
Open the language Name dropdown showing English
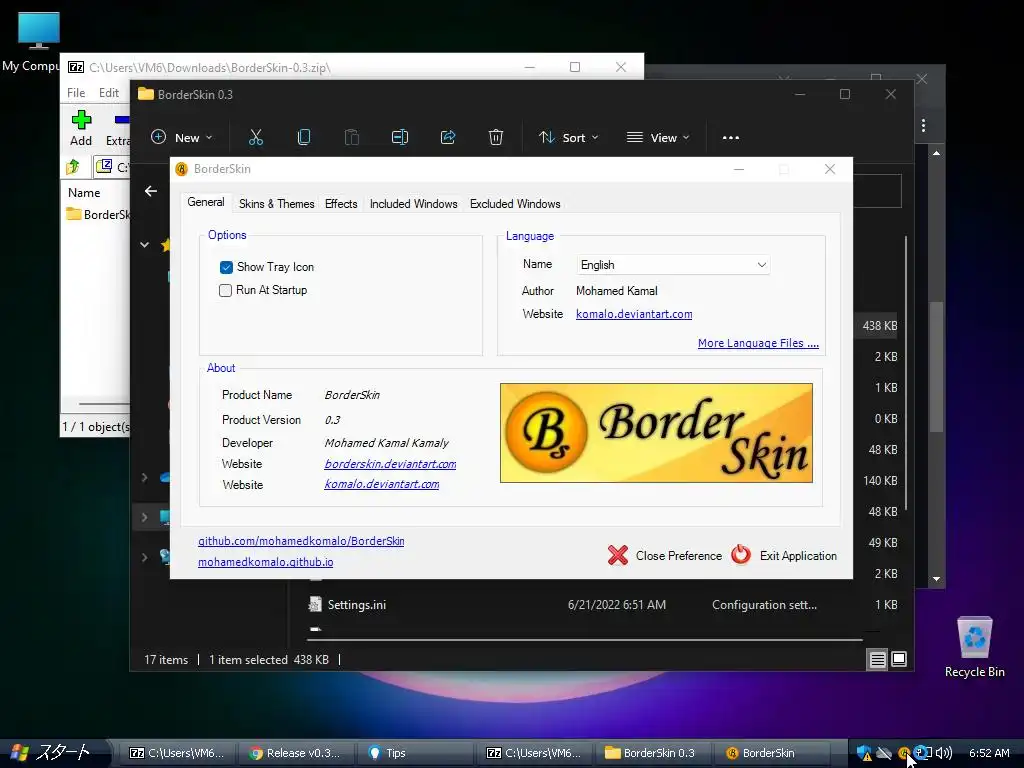[x=673, y=264]
